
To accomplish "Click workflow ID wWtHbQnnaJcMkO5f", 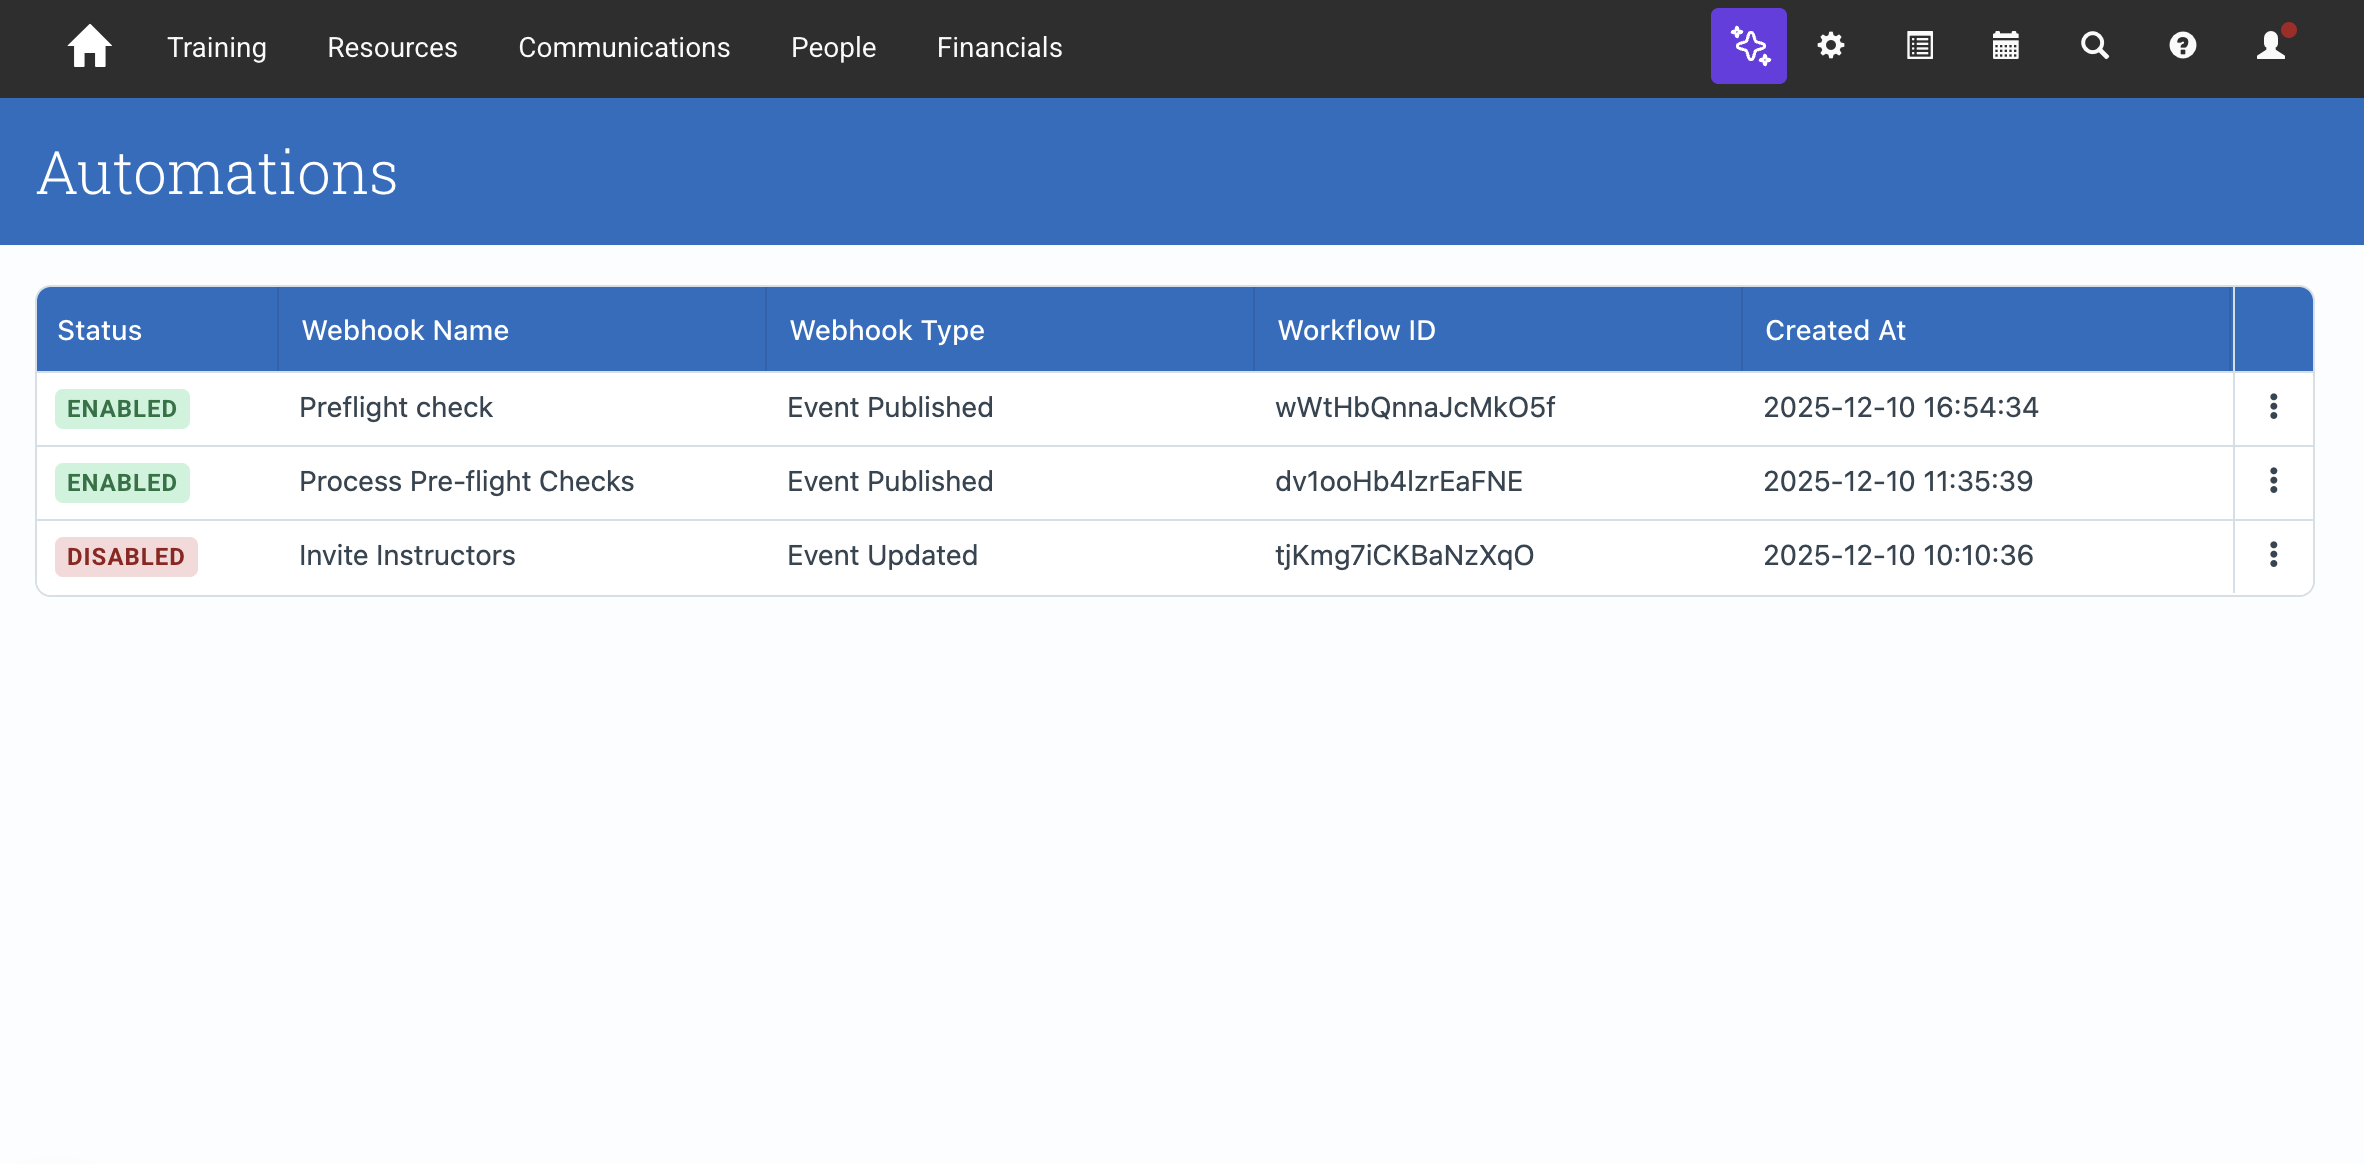I will tap(1415, 408).
